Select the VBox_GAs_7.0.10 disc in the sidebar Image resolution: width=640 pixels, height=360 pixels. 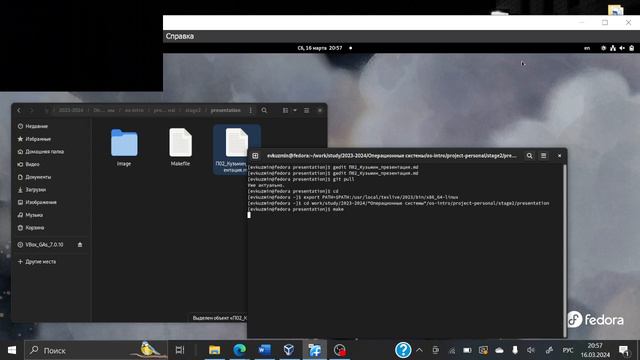point(44,244)
